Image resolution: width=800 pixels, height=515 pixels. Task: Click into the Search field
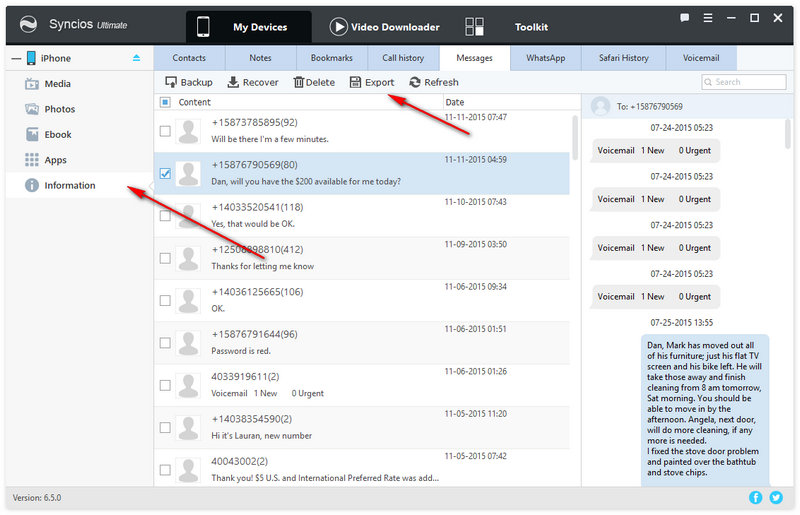(749, 82)
